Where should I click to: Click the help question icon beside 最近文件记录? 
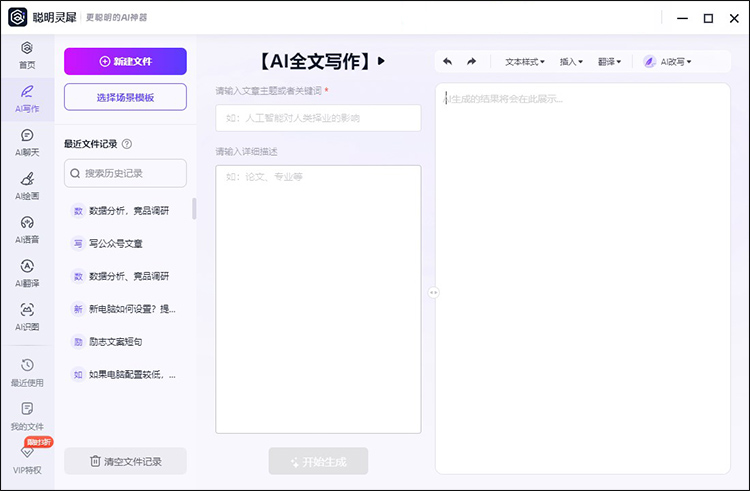(127, 144)
